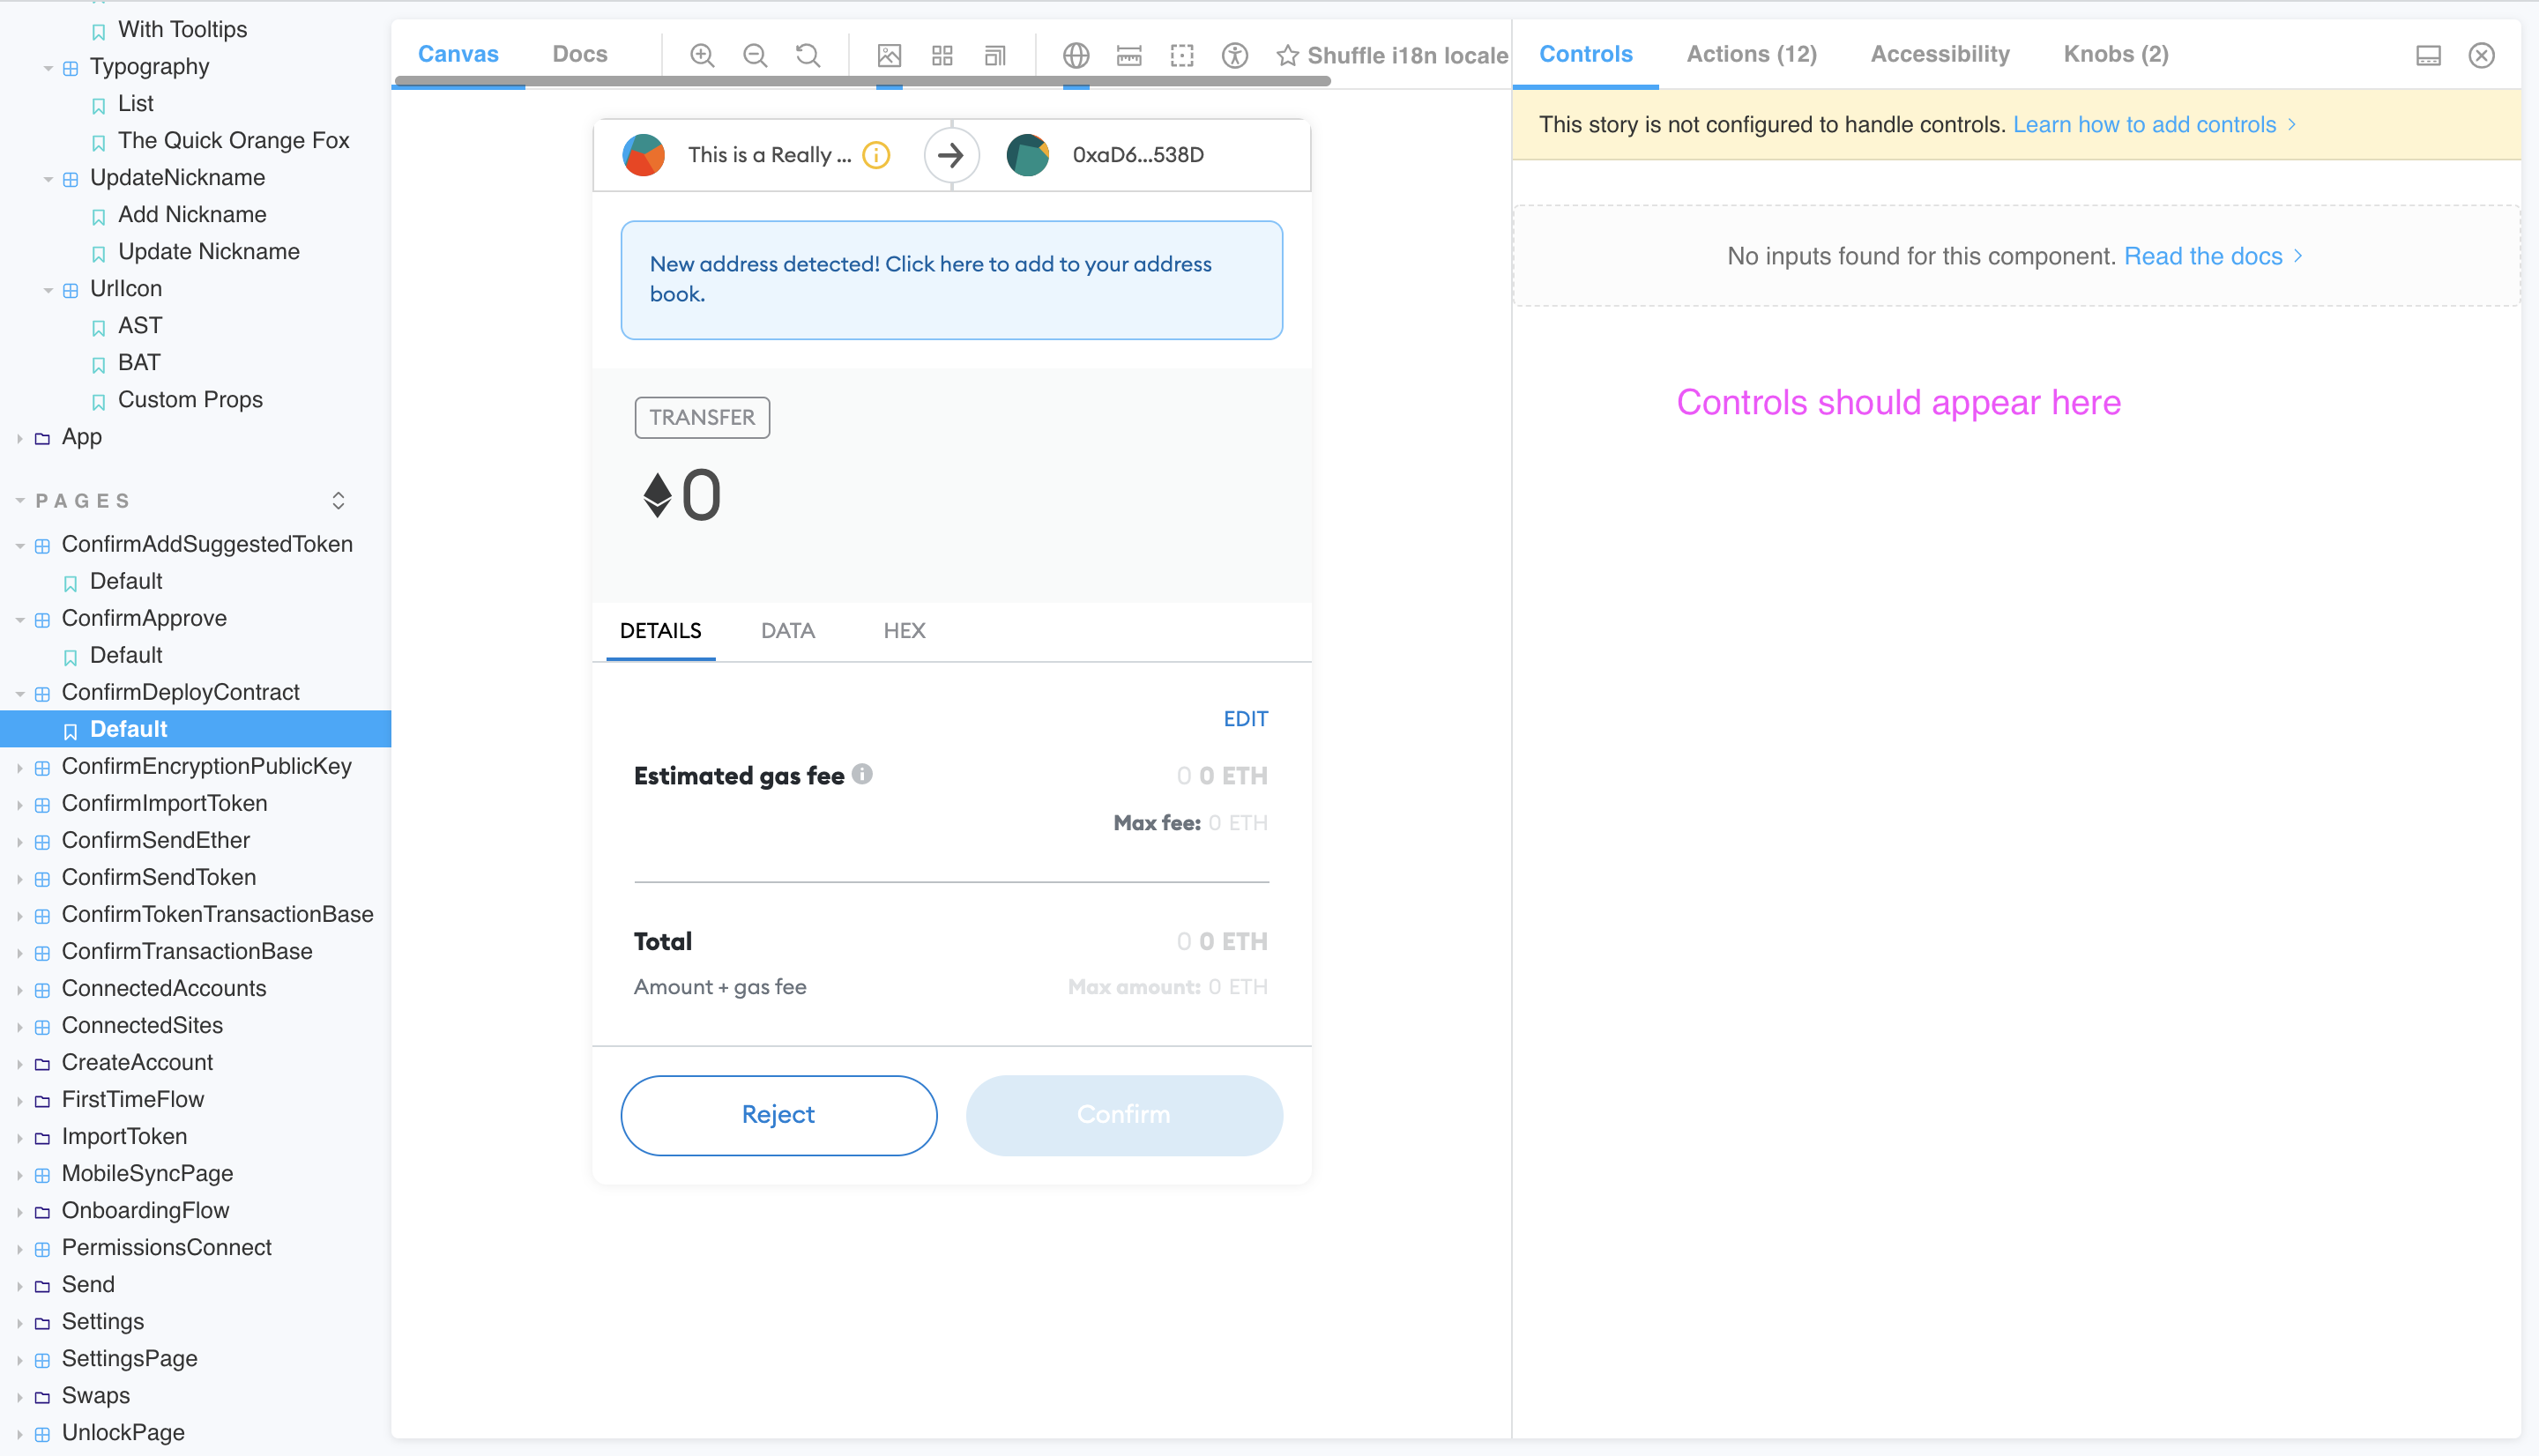Select the BAT story under UrlIcon
Viewport: 2539px width, 1456px height.
click(x=138, y=362)
